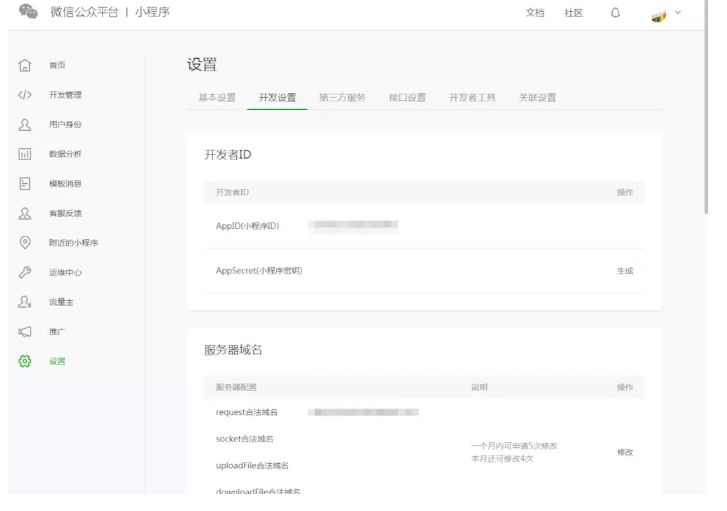
Task: Open the 数据分析 chart icon
Action: (22, 154)
